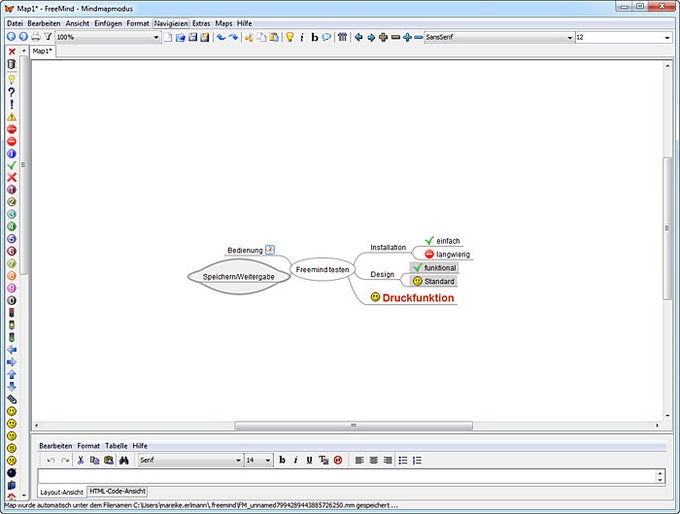Viewport: 680px width, 514px height.
Task: Add the blue info icon from sidebar
Action: click(12, 154)
